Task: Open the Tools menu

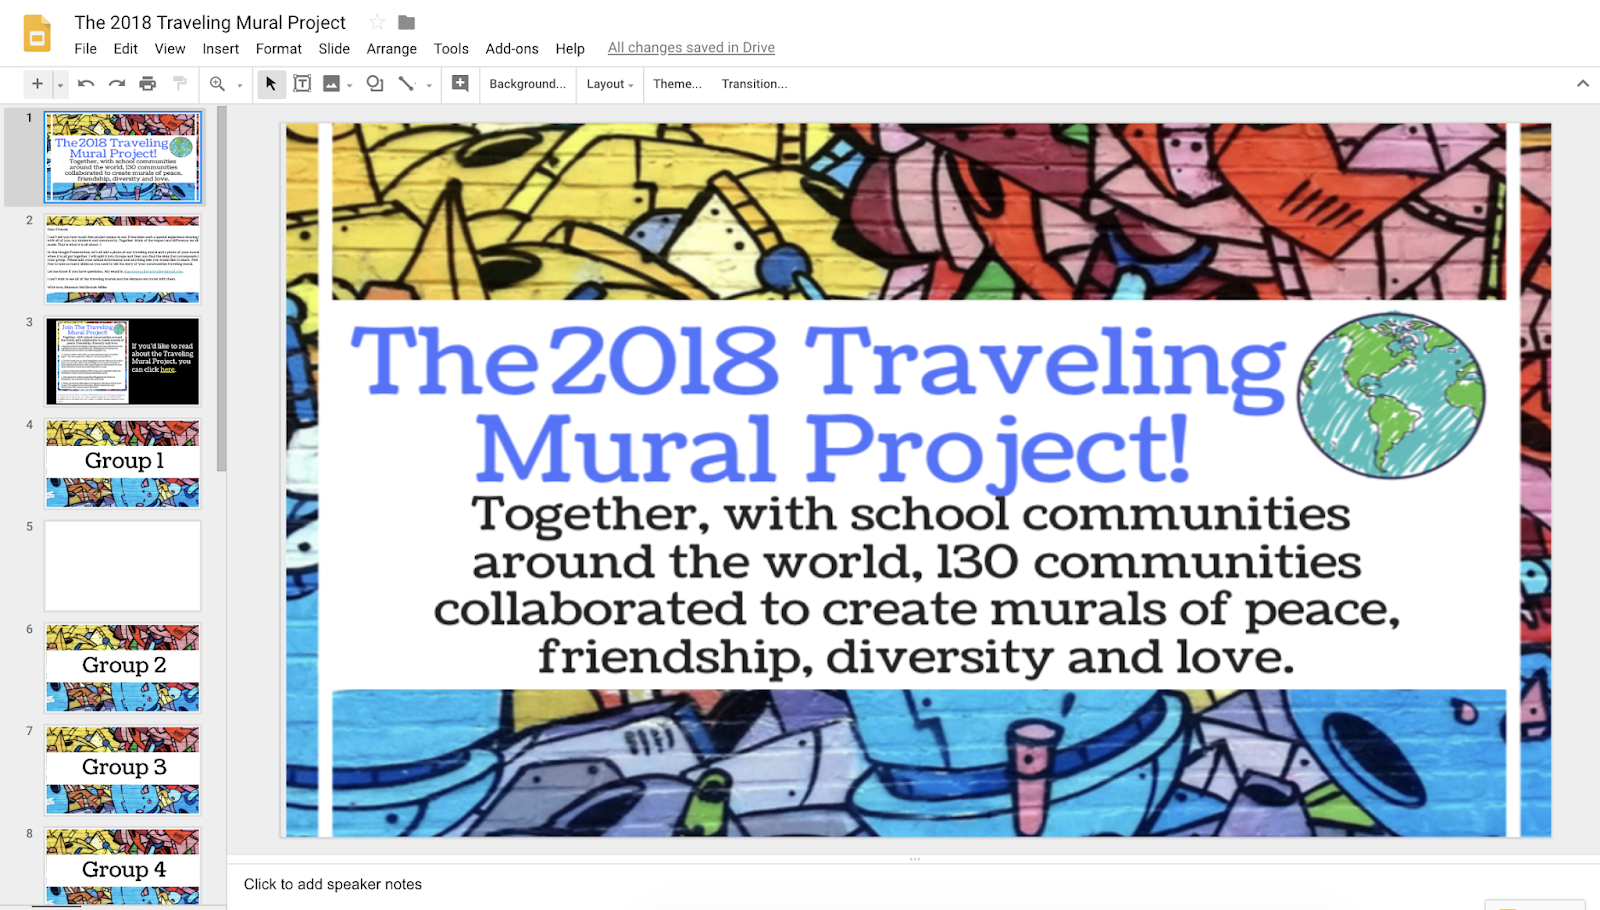Action: point(451,48)
